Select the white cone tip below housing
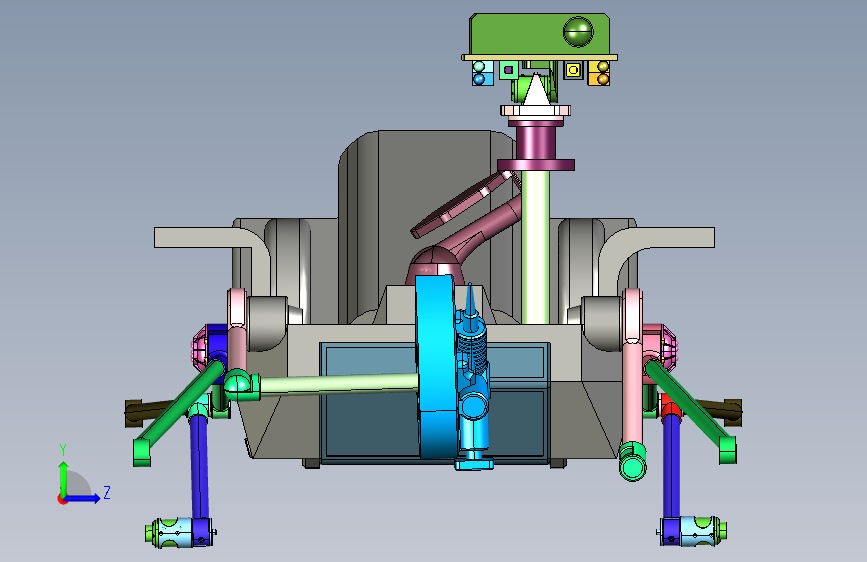 pos(535,89)
